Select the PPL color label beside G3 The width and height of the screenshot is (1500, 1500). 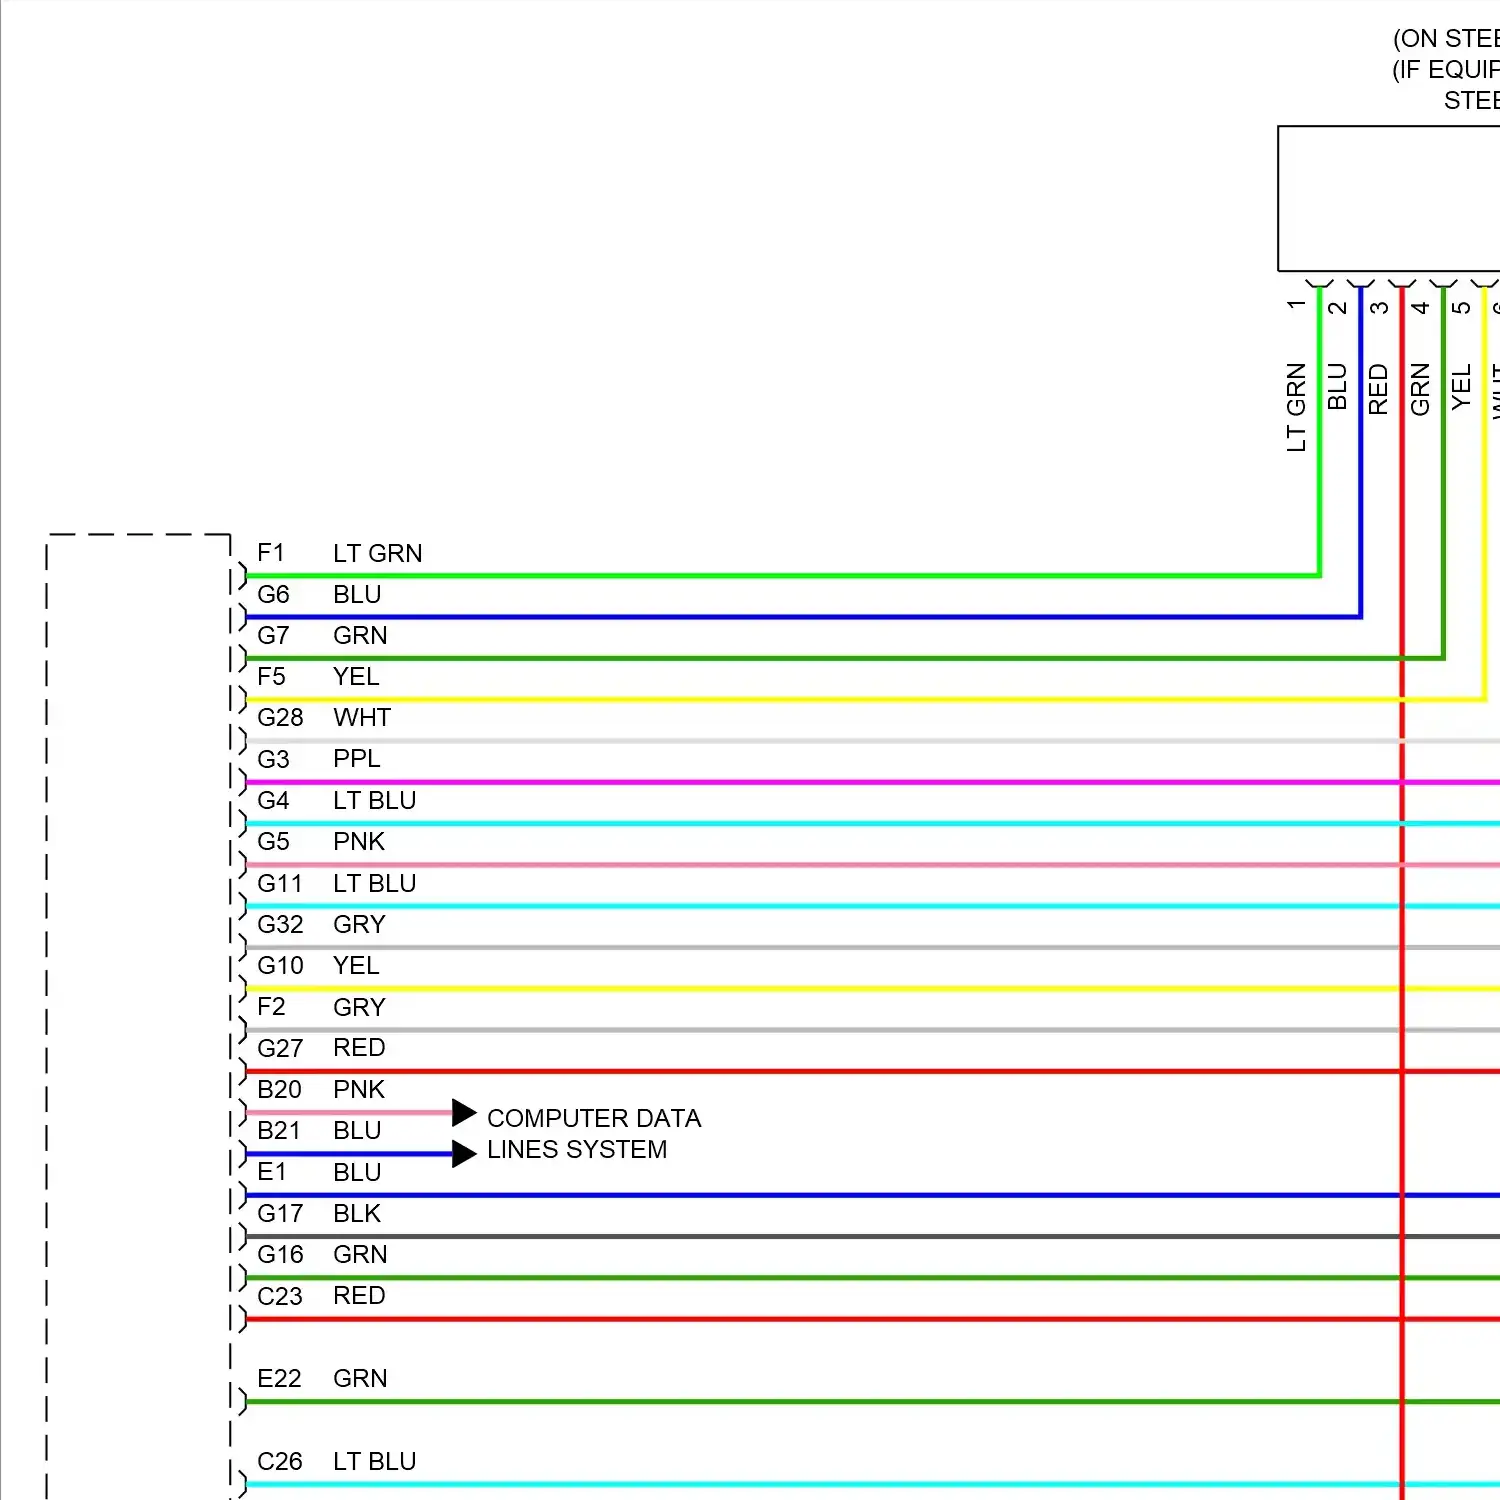(357, 759)
